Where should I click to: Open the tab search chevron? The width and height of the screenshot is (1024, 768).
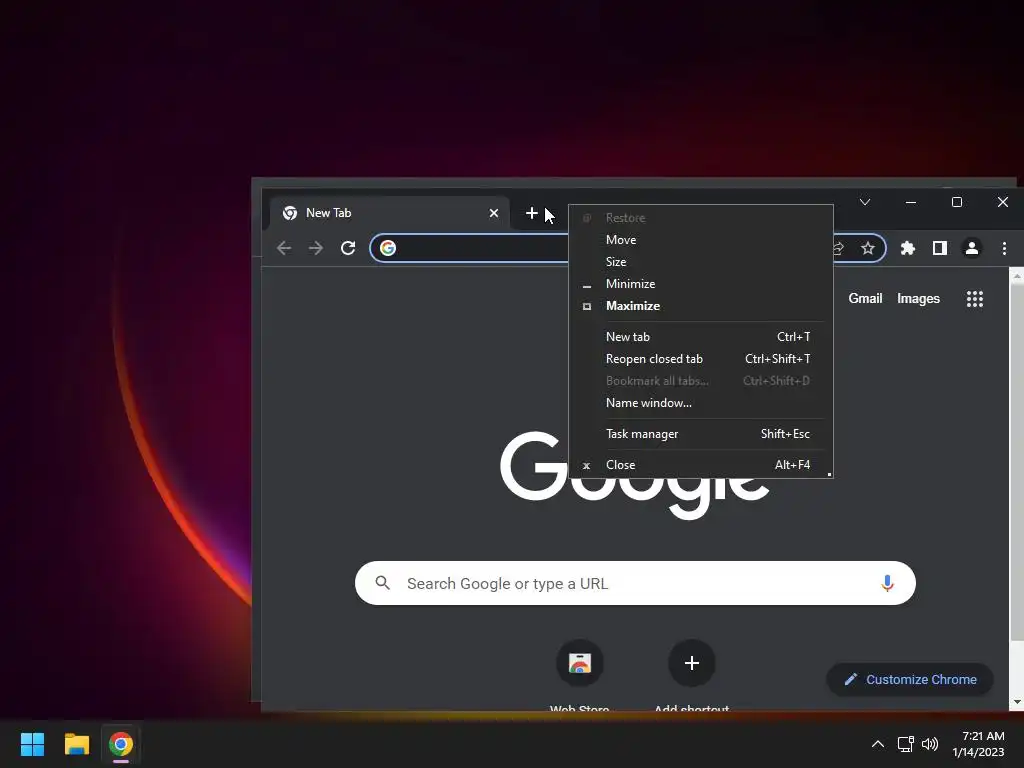point(865,202)
